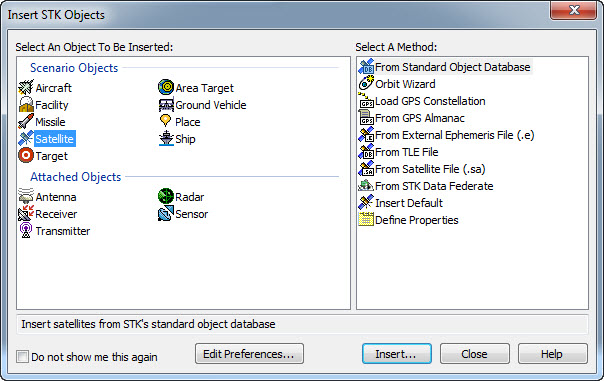Choose From Standard Object Database method text
This screenshot has height=381, width=604.
(x=453, y=67)
